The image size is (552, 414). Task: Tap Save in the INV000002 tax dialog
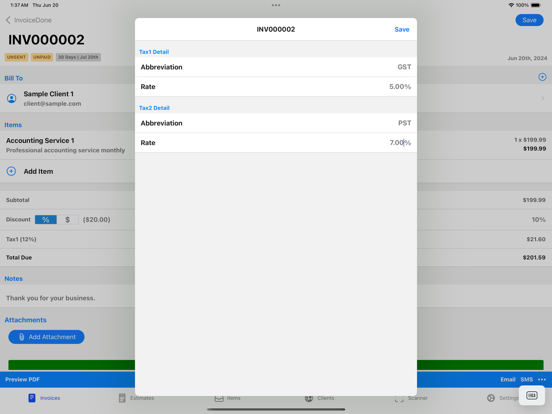[x=402, y=30]
